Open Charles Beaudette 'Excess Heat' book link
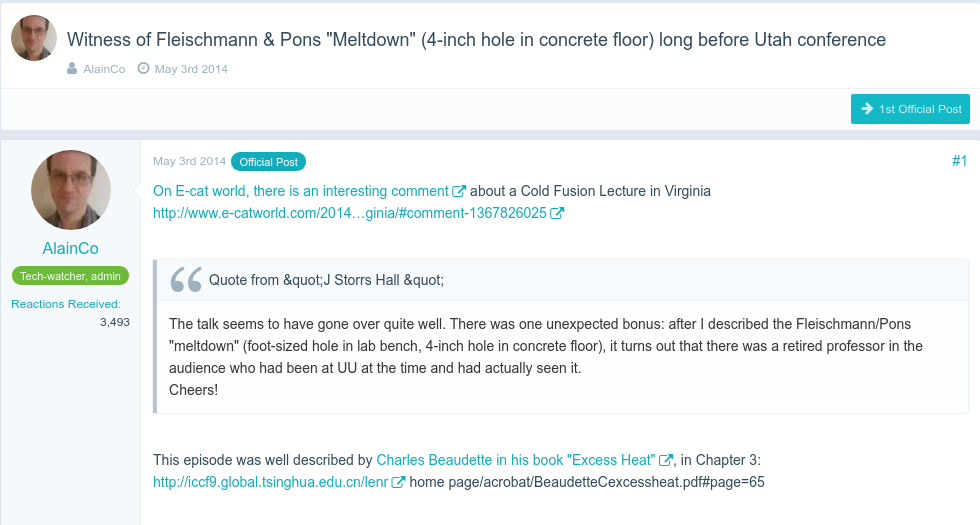980x525 pixels. tap(515, 460)
